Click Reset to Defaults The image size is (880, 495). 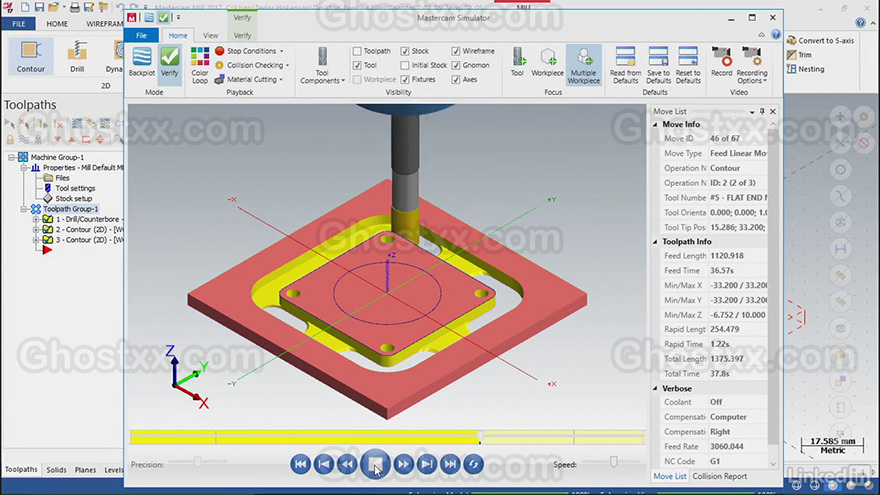(688, 65)
